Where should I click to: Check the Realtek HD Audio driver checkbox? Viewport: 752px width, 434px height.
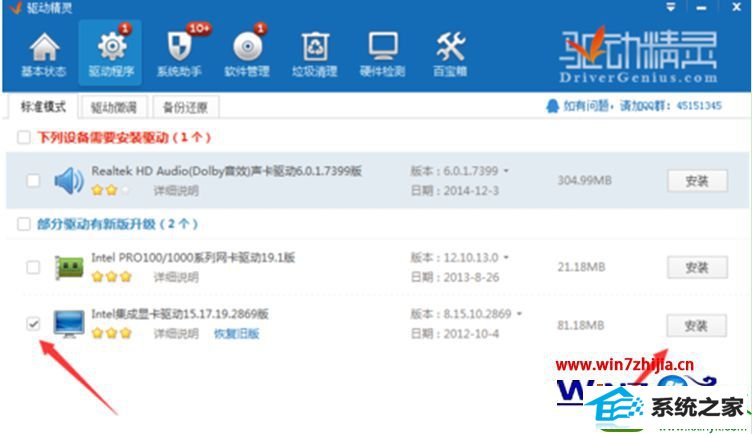click(x=33, y=181)
